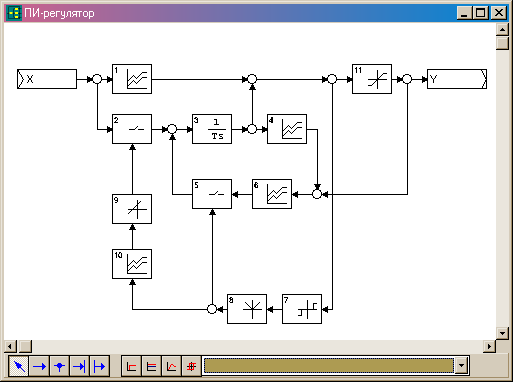Select the arrow pointer tool
513x382 pixels.
pyautogui.click(x=19, y=367)
